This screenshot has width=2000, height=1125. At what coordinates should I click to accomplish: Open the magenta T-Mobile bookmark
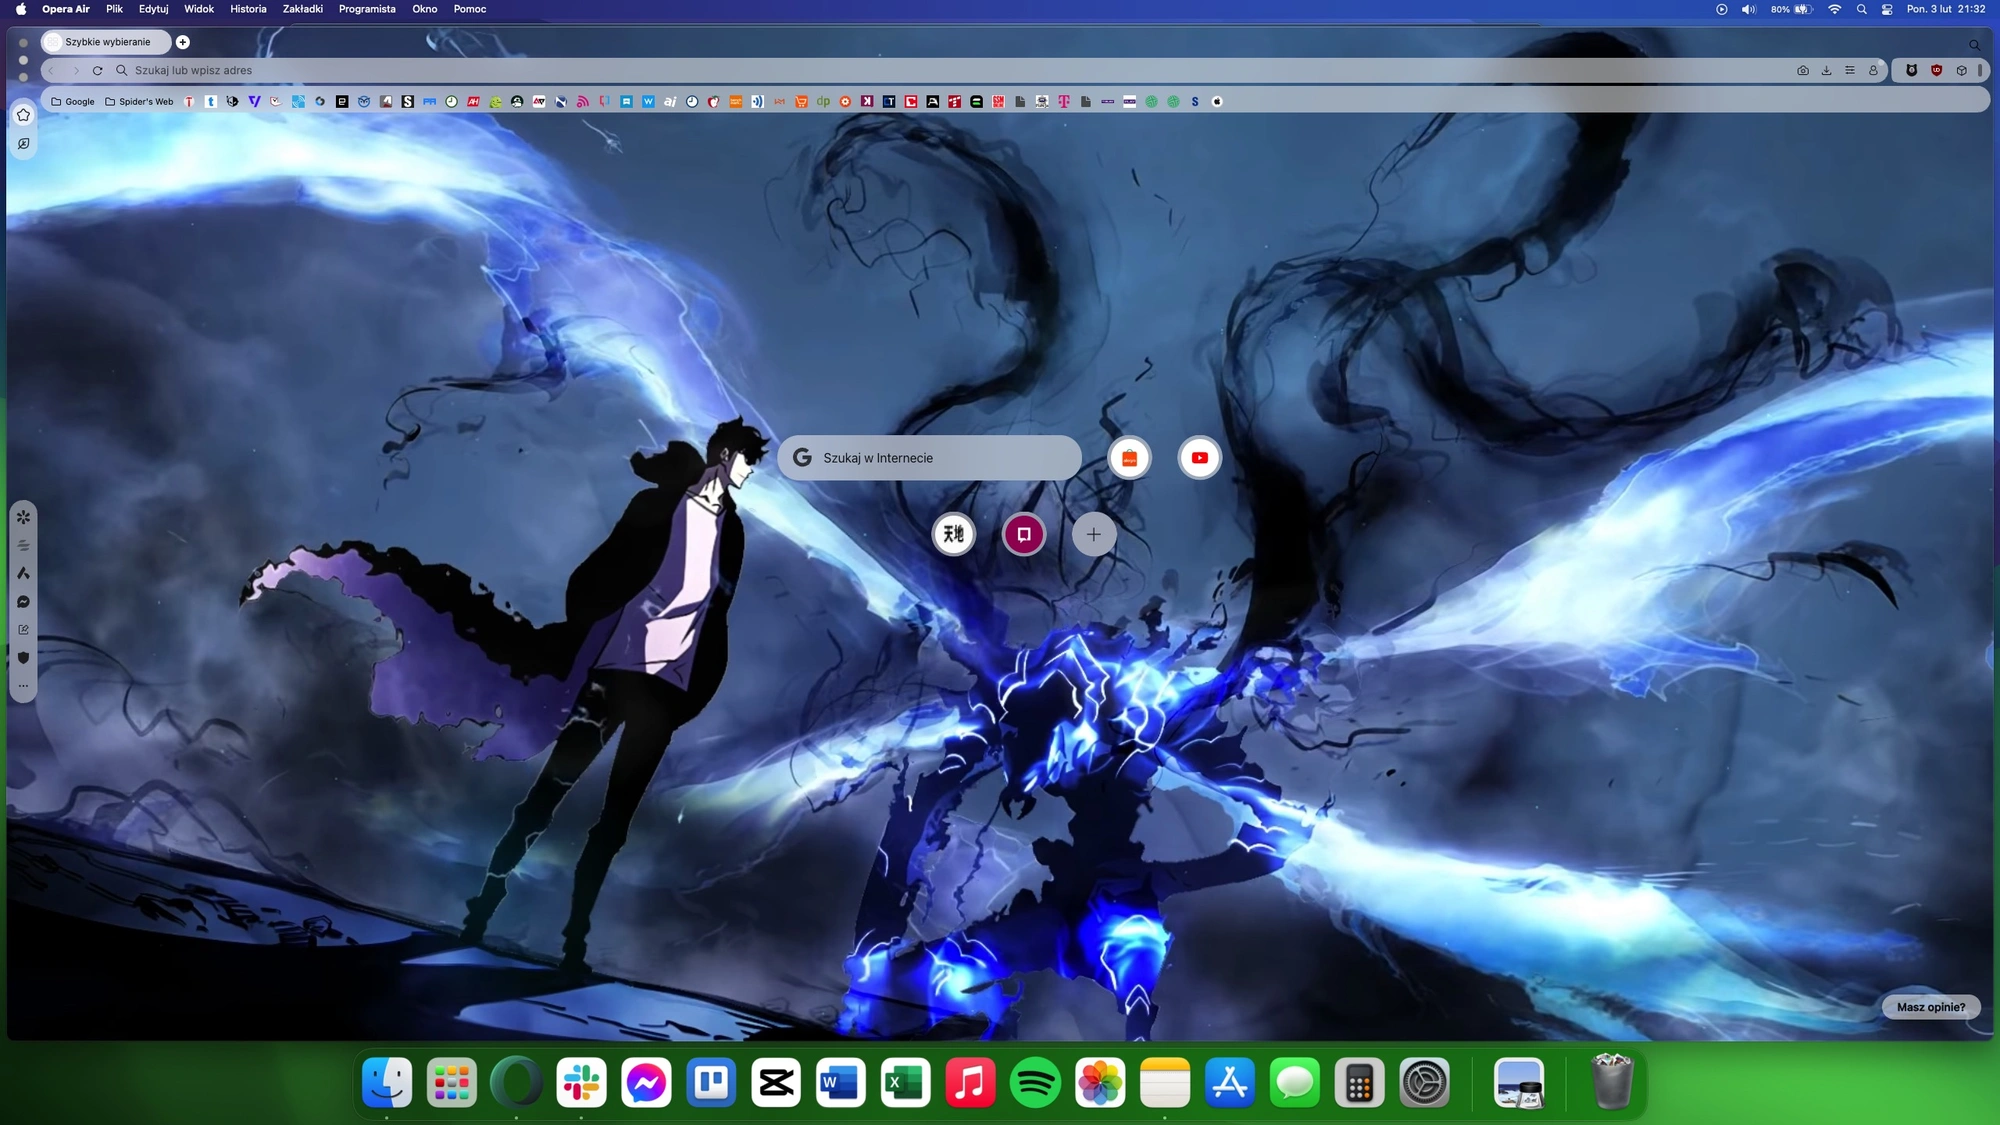(x=1064, y=102)
